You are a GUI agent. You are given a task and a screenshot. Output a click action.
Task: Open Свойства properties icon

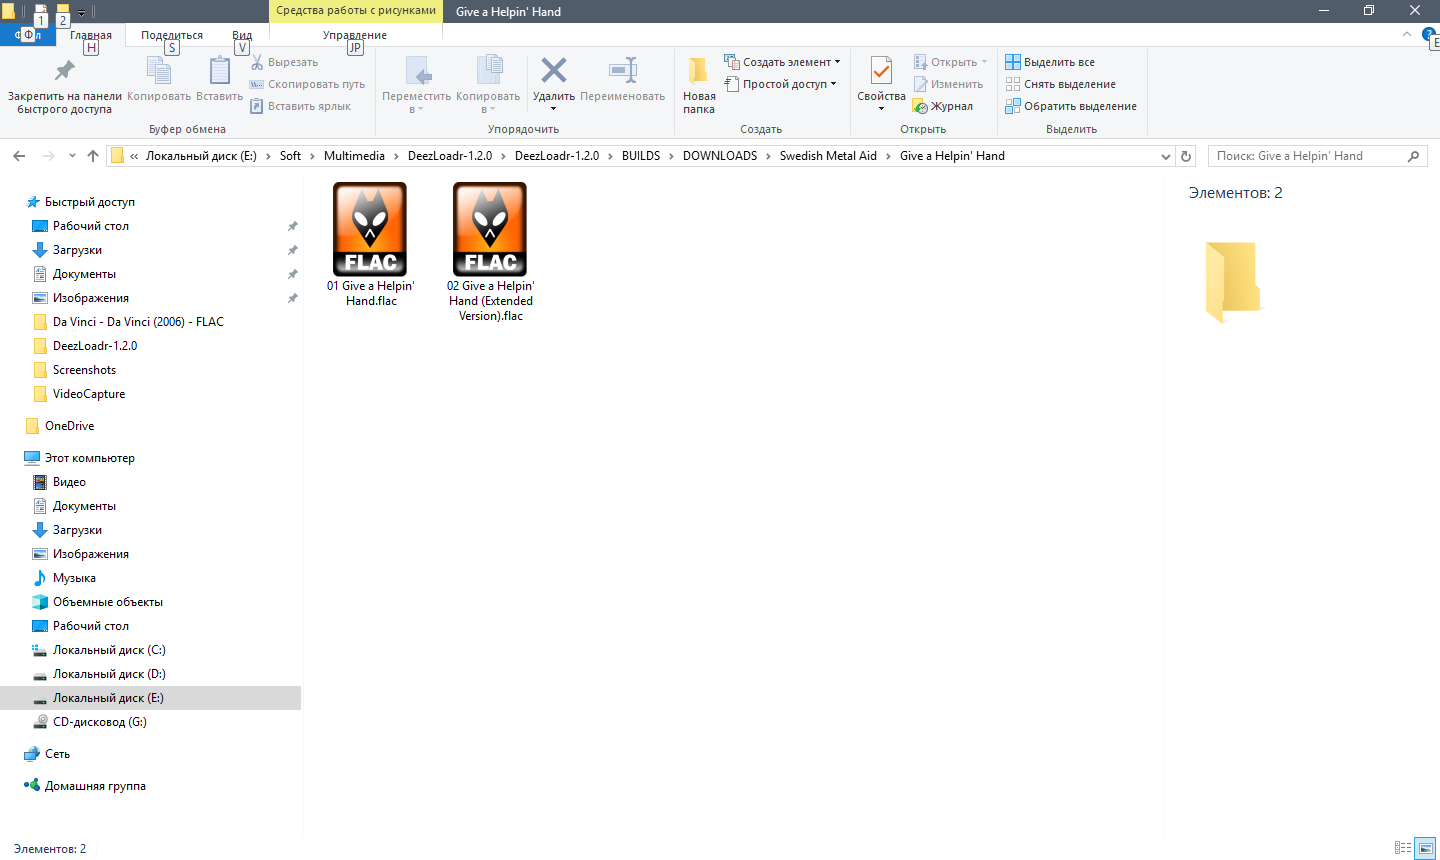click(x=881, y=71)
